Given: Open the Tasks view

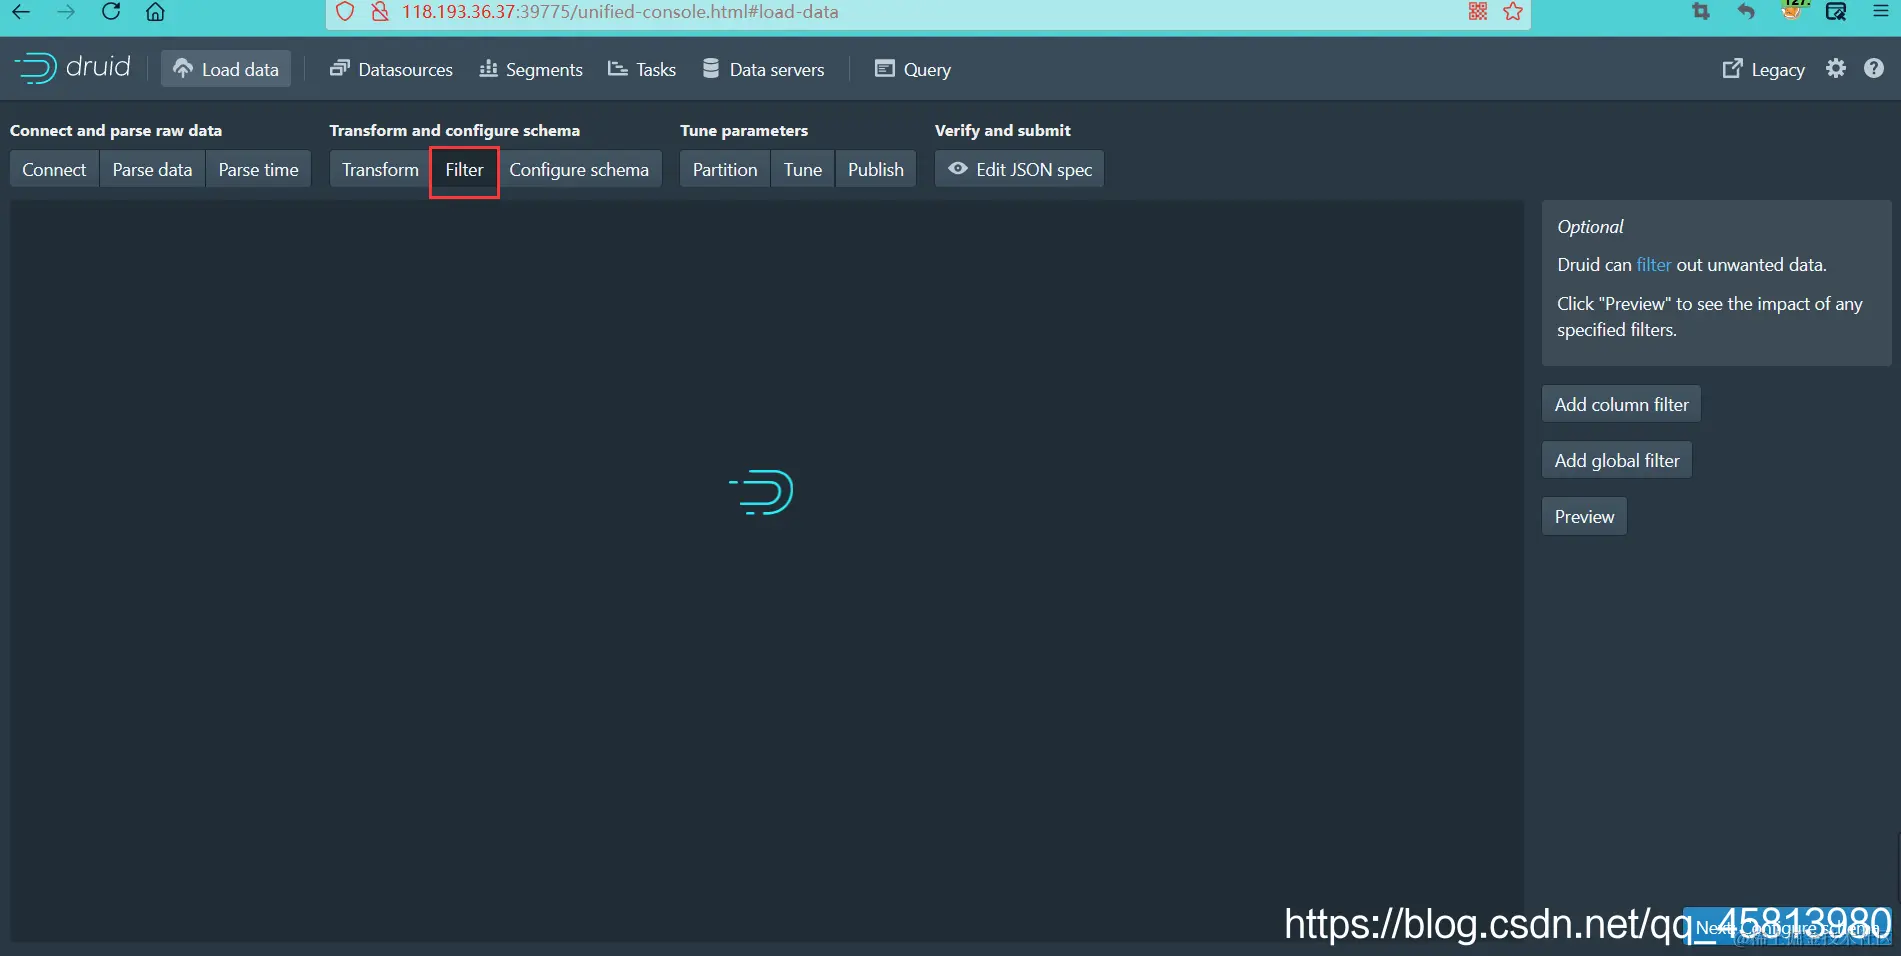Looking at the screenshot, I should pos(642,69).
